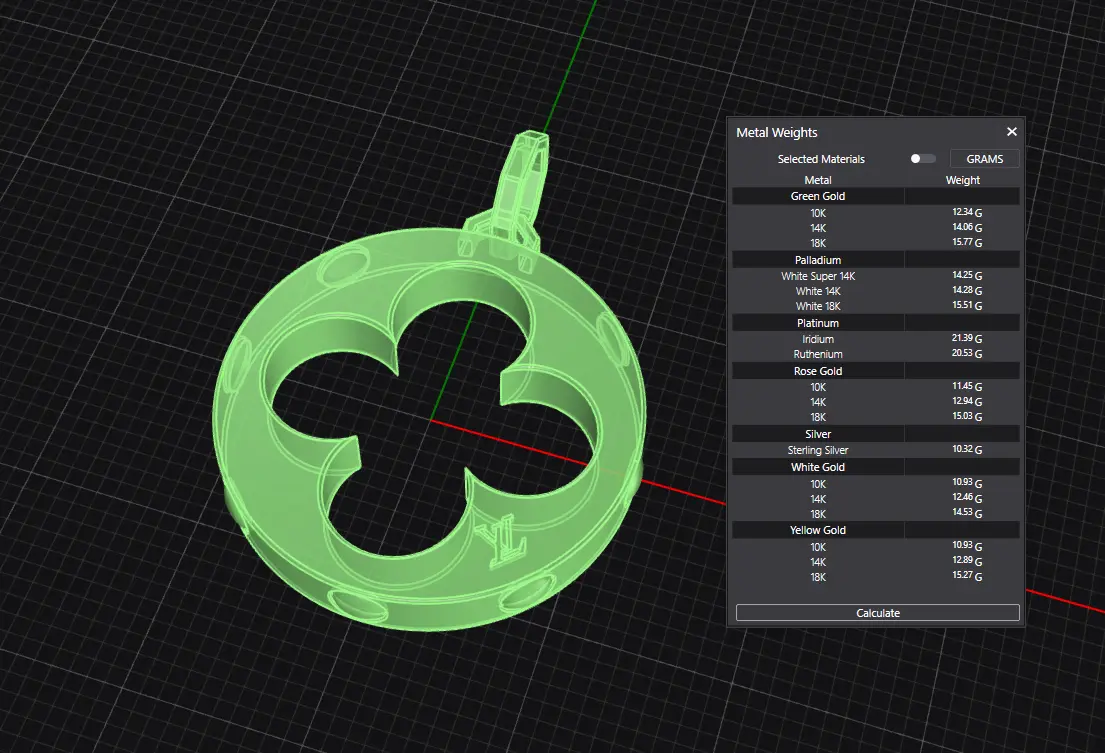Select the Silver category header
This screenshot has width=1105, height=753.
pyautogui.click(x=876, y=434)
